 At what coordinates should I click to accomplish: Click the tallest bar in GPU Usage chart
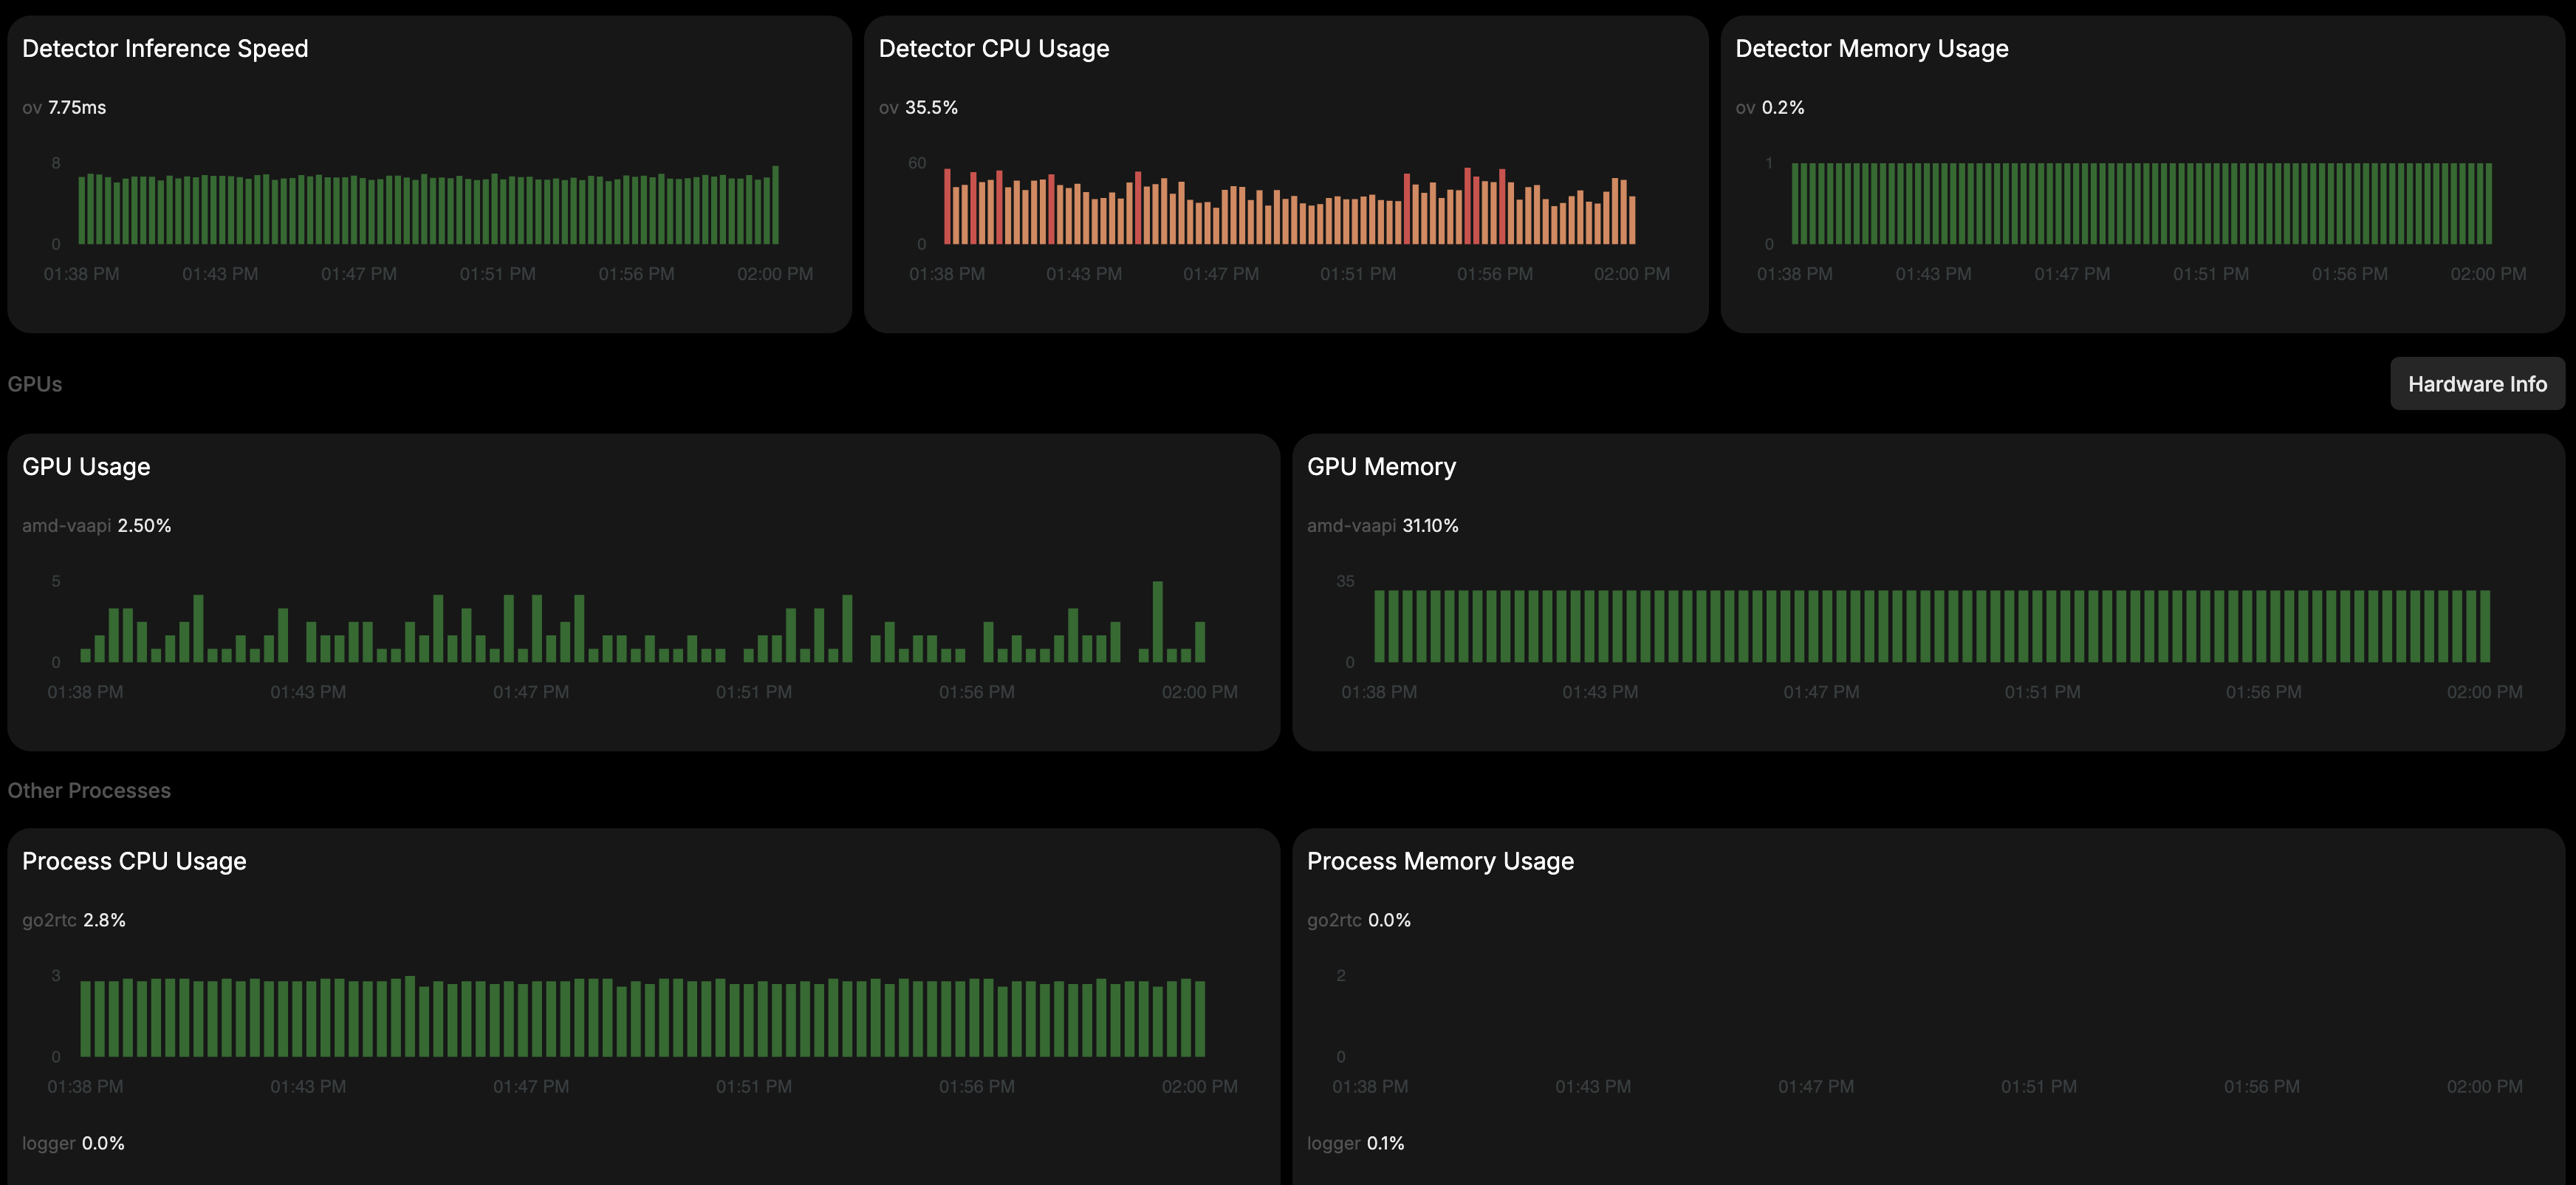pyautogui.click(x=1157, y=622)
